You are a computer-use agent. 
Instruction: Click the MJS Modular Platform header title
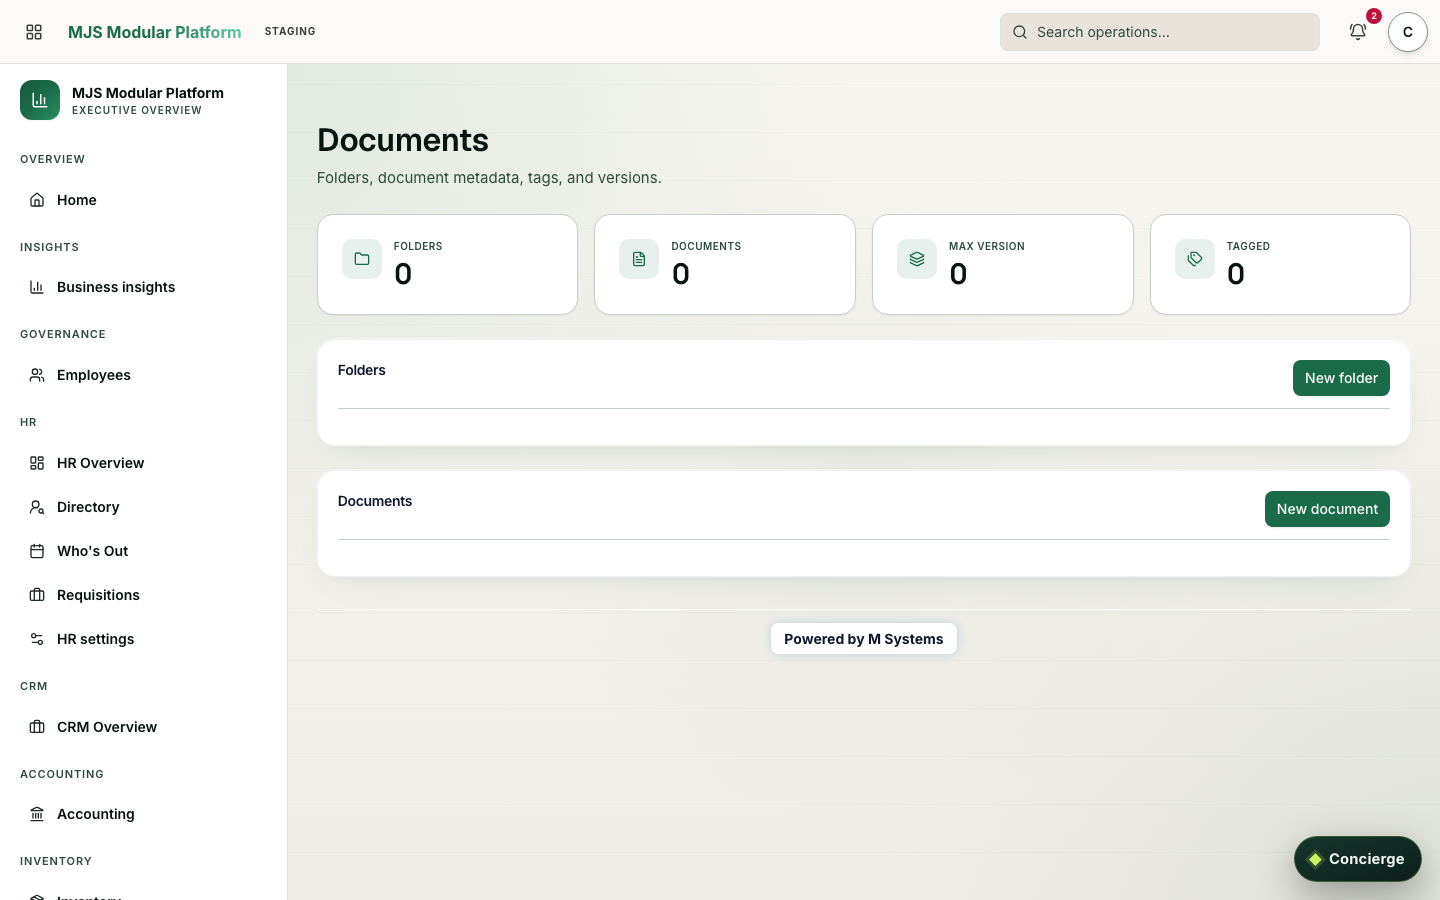pyautogui.click(x=154, y=32)
